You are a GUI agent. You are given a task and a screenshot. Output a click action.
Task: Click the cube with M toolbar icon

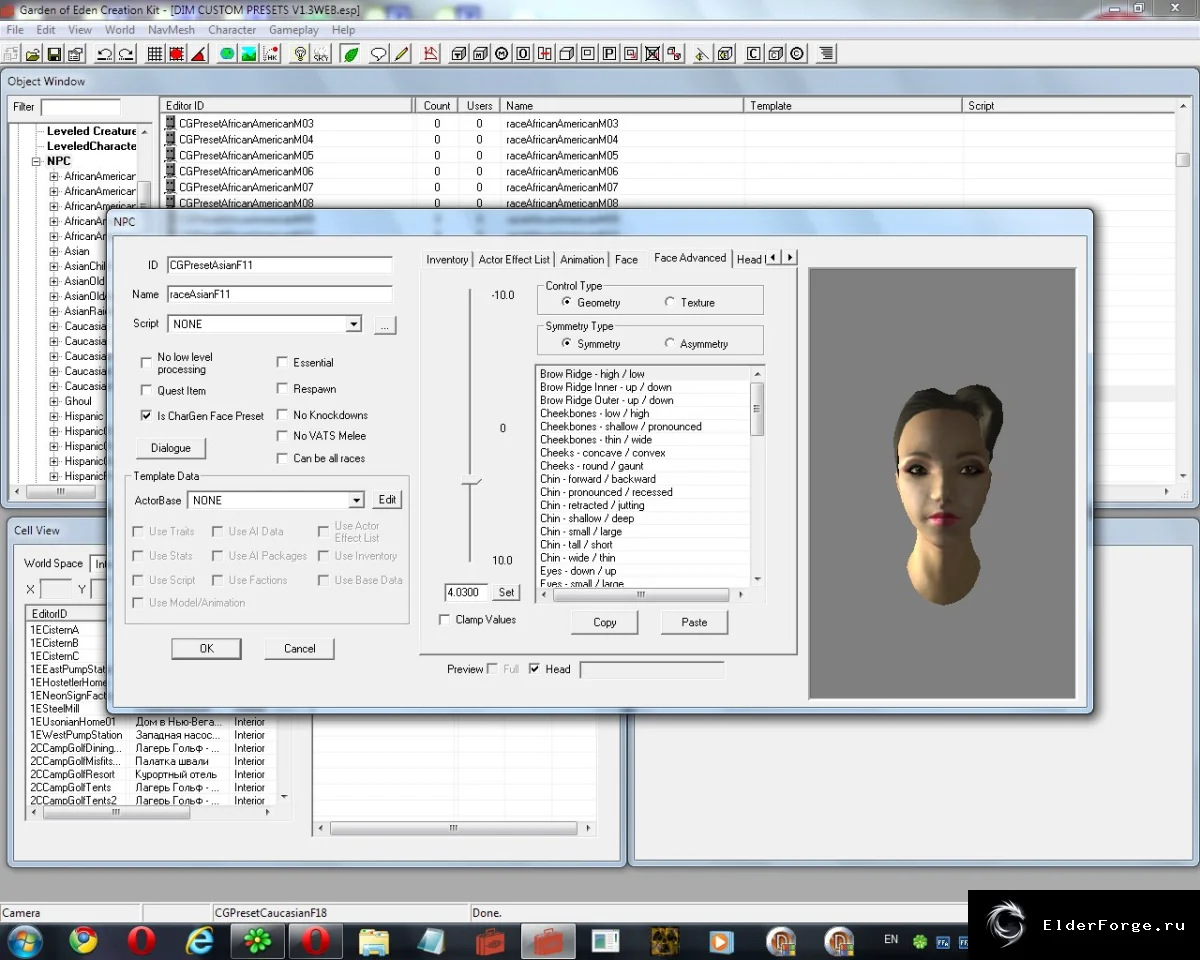(480, 54)
